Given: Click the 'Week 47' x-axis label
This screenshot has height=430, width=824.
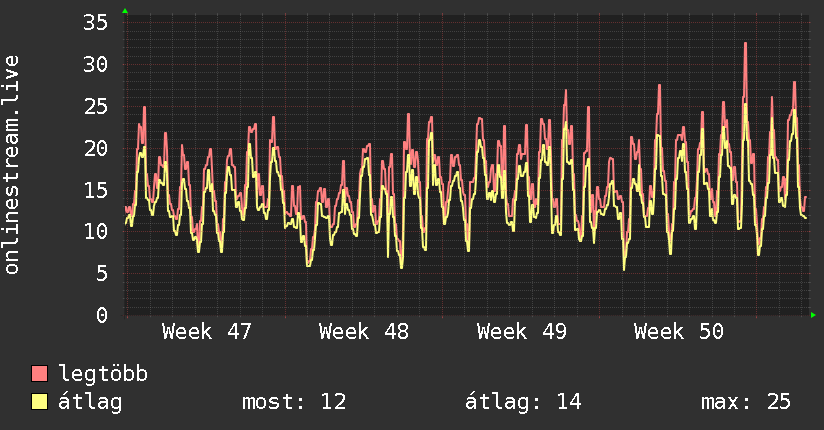Looking at the screenshot, I should tap(207, 332).
